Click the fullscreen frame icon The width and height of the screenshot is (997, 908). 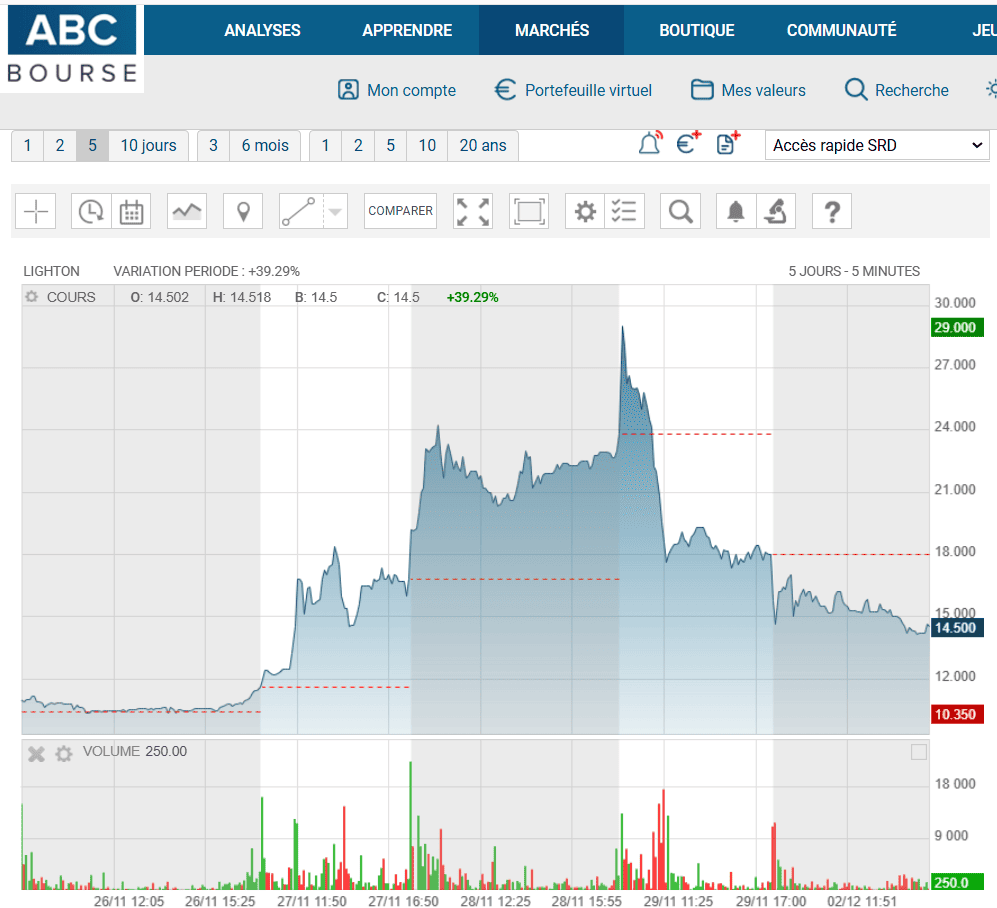(x=529, y=211)
